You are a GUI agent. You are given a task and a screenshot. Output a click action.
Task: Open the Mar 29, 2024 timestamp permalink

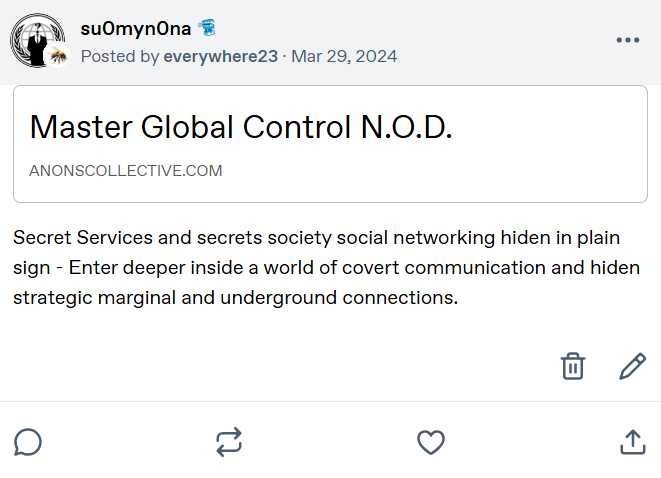pyautogui.click(x=344, y=56)
